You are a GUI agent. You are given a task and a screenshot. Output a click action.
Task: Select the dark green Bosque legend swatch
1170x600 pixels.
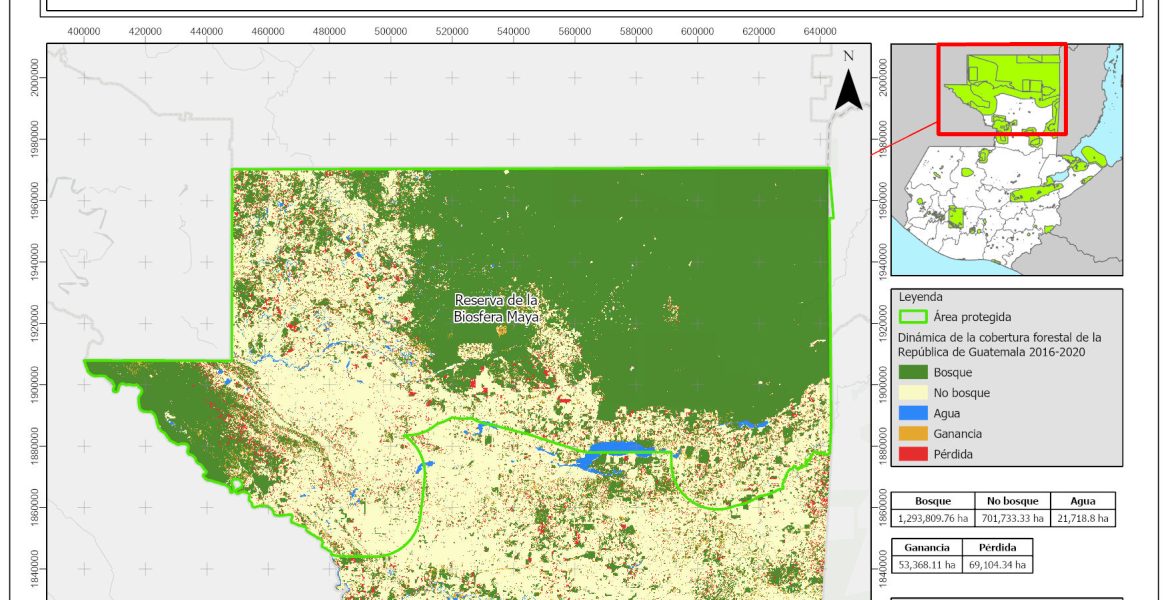point(912,372)
